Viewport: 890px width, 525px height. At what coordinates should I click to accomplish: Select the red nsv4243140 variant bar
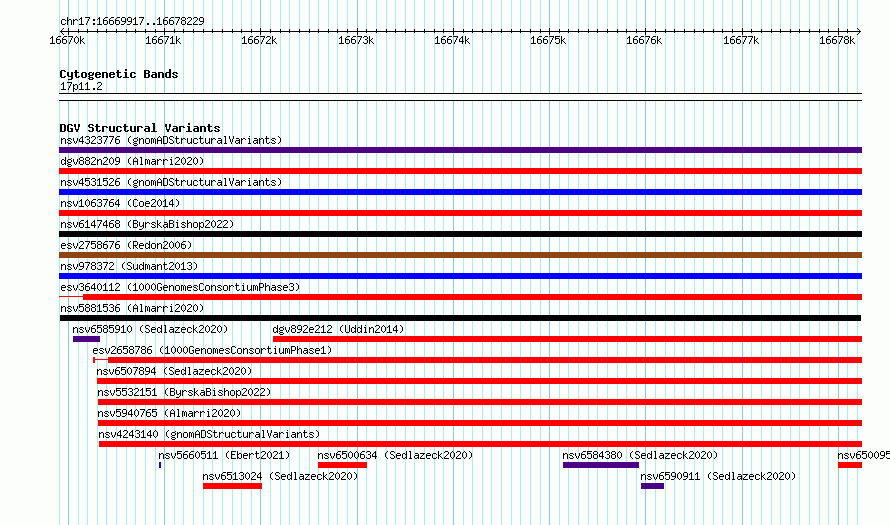(x=480, y=444)
